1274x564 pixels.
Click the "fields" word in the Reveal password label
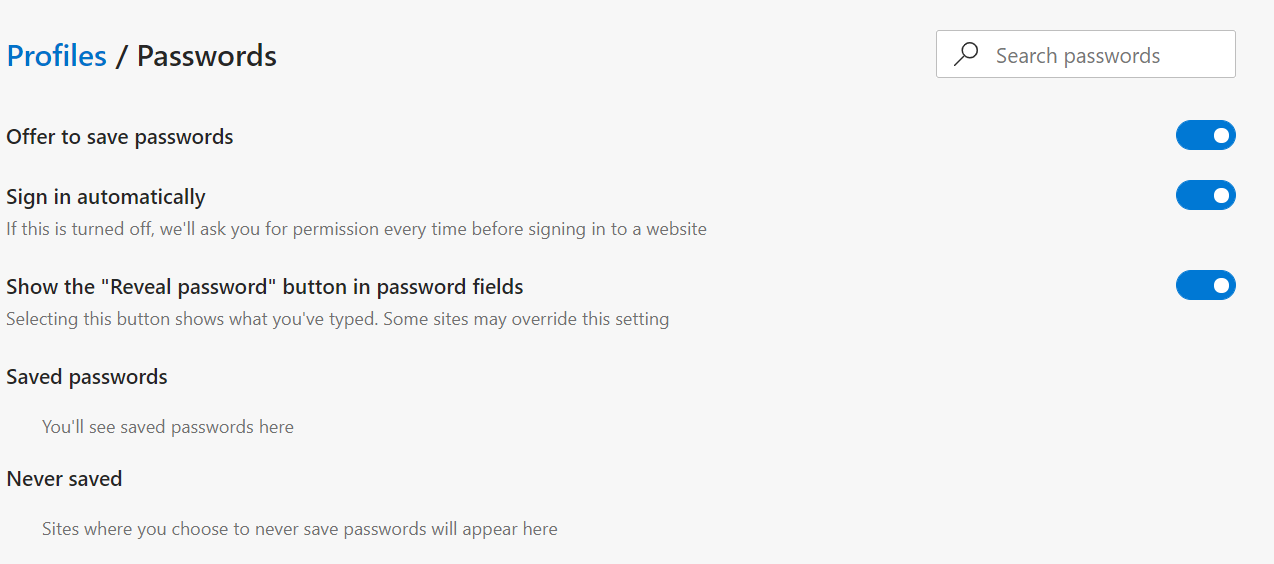[497, 287]
